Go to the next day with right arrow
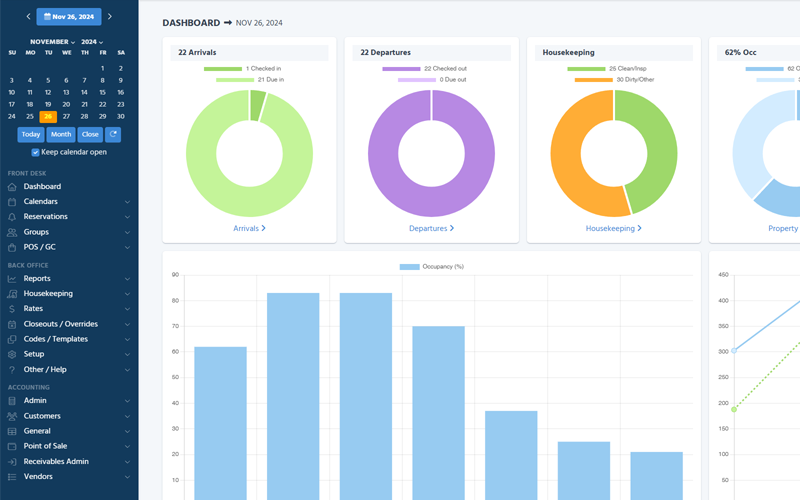This screenshot has height=500, width=800. (110, 17)
